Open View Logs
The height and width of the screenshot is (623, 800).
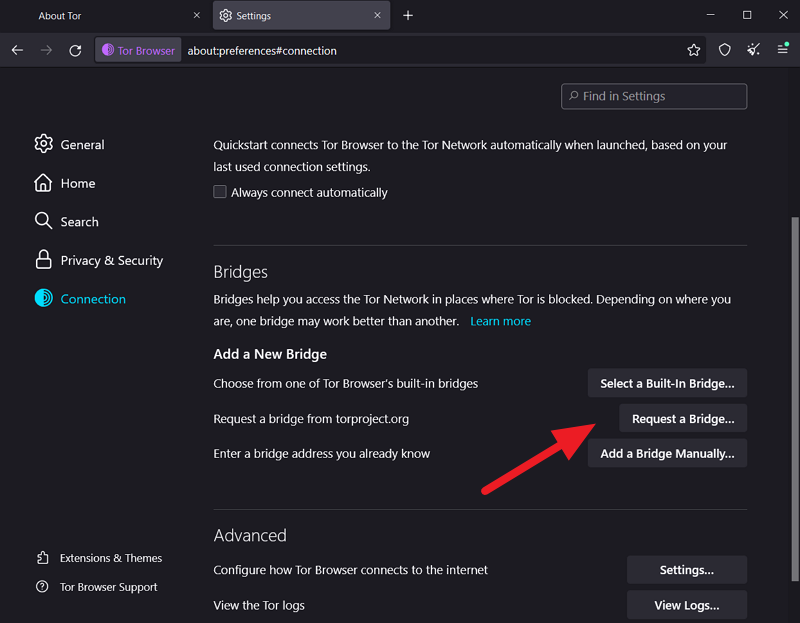(687, 605)
